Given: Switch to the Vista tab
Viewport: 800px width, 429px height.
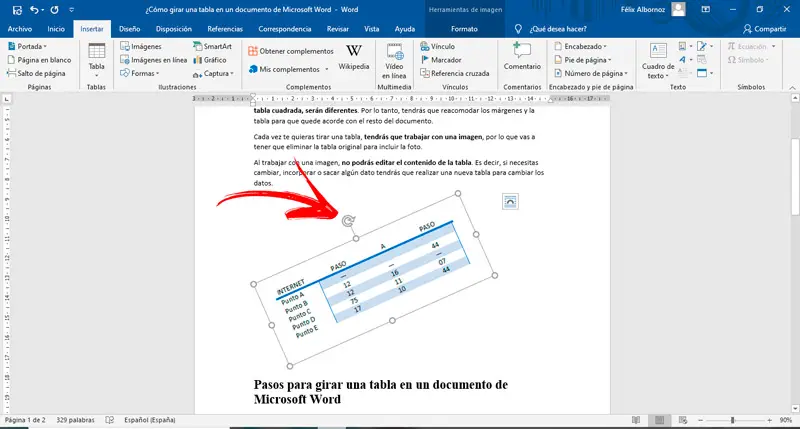Looking at the screenshot, I should (371, 29).
